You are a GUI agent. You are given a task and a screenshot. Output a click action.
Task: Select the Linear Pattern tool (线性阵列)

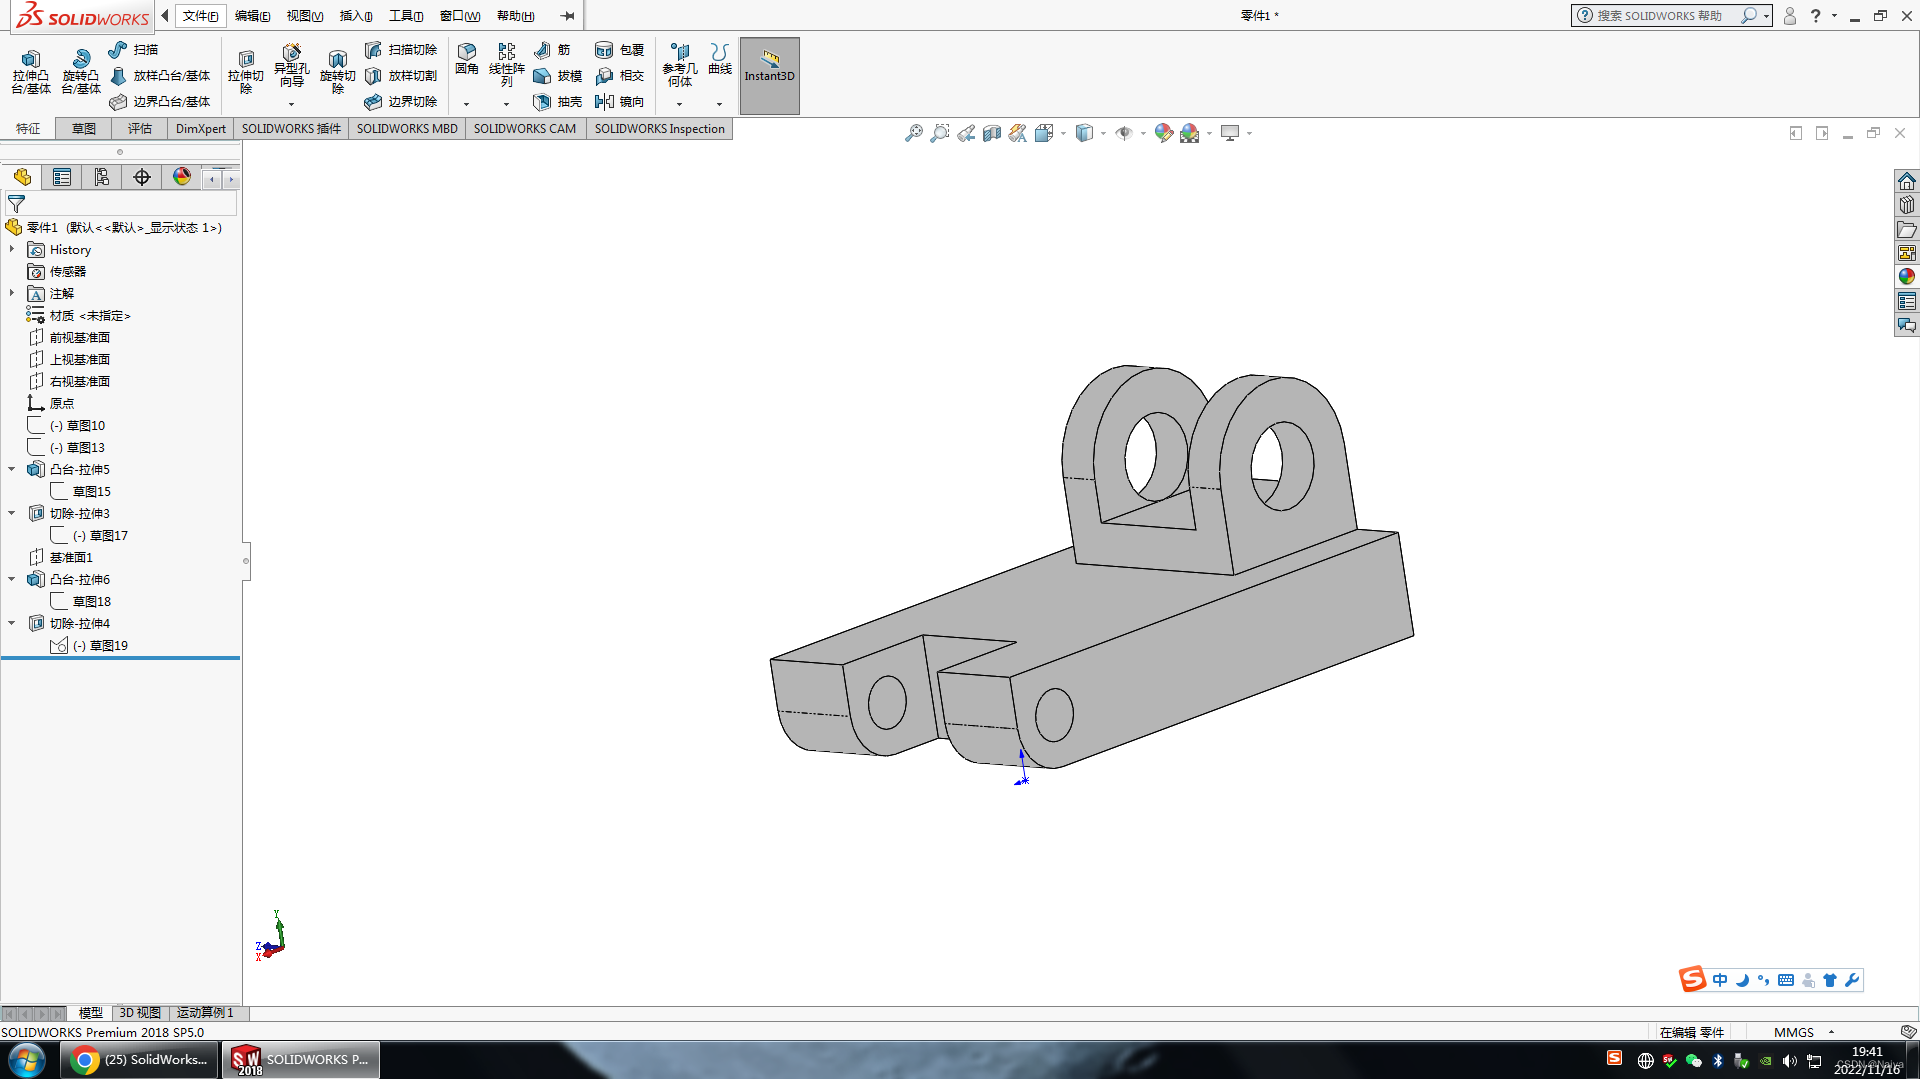click(x=507, y=65)
